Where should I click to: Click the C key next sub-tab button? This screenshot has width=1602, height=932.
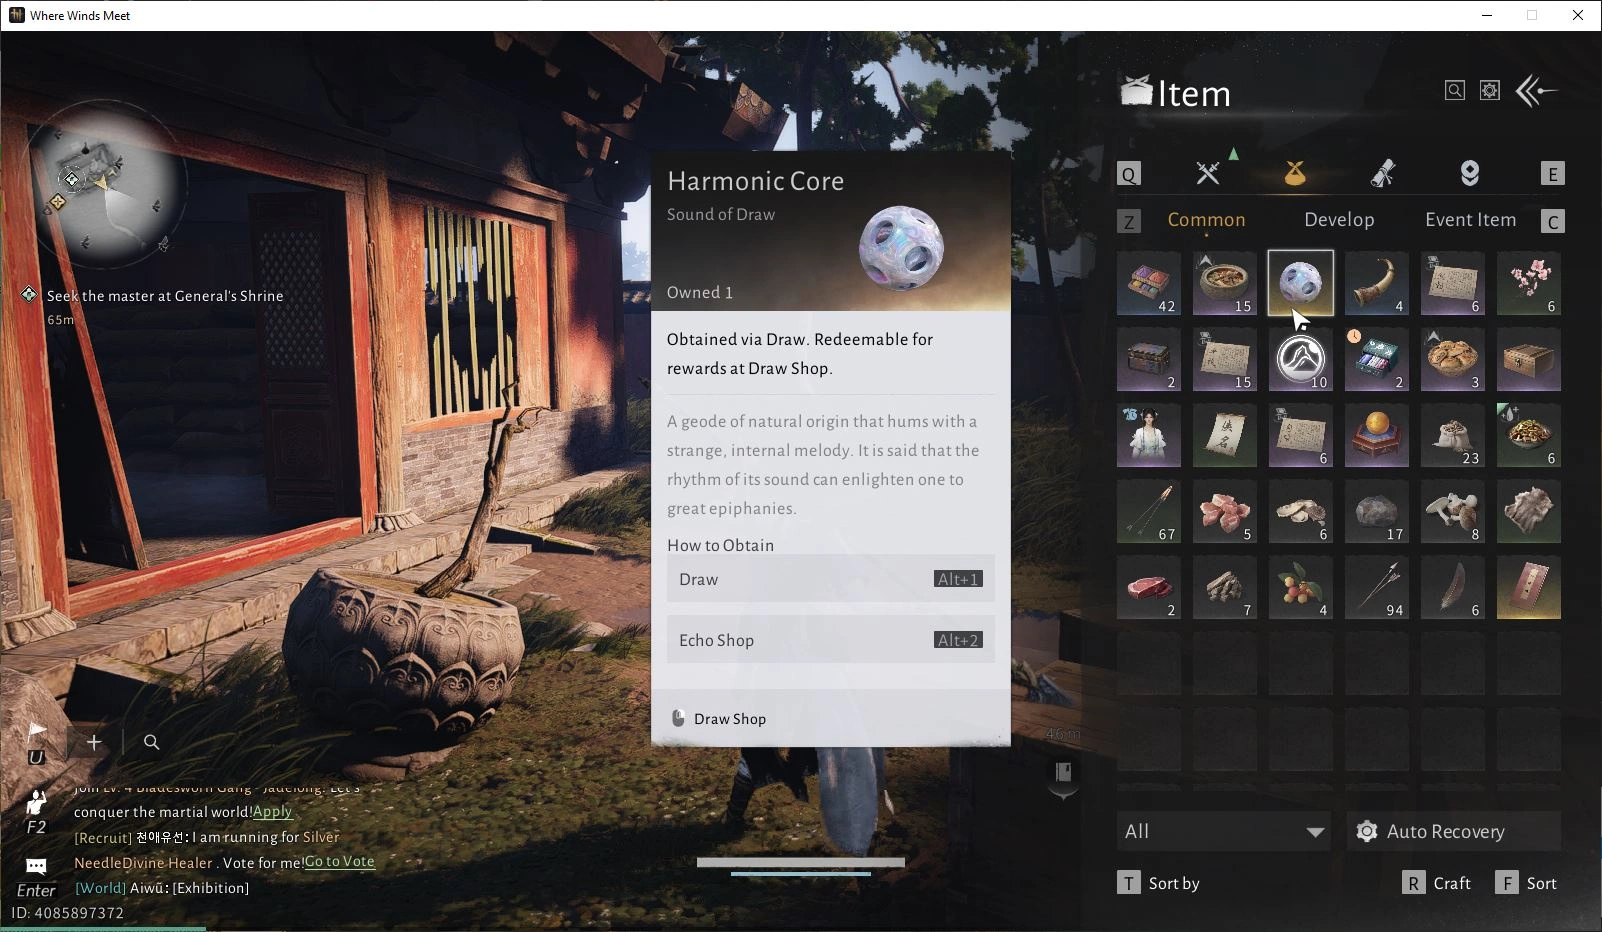point(1552,221)
